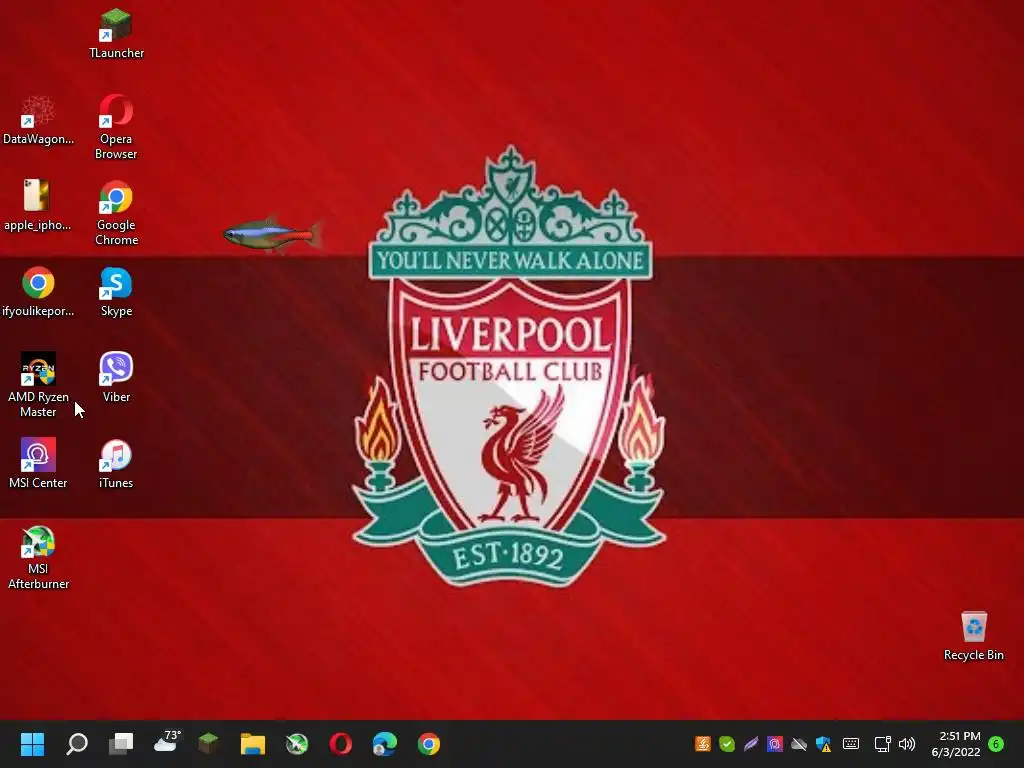Select the ifyoulikepor... Chrome shortcut
The height and width of the screenshot is (768, 1024).
pyautogui.click(x=38, y=292)
